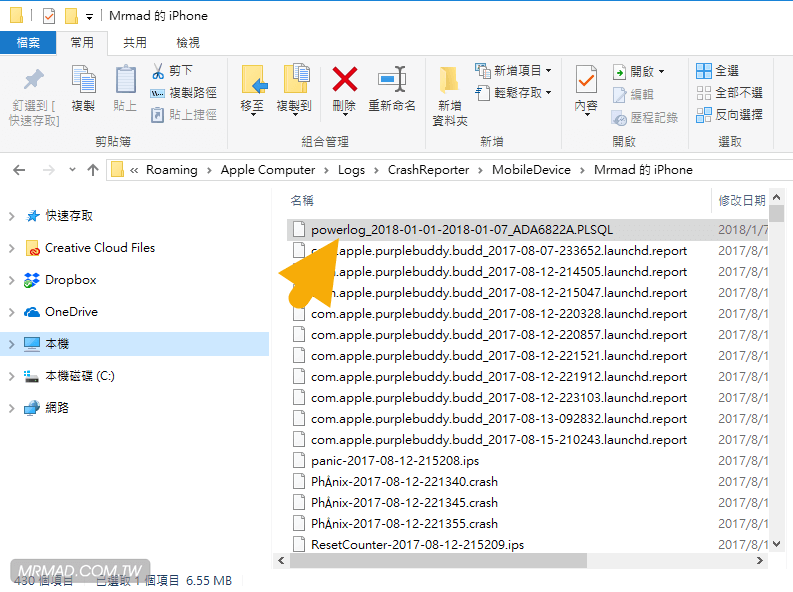
Task: Click Copy path (複製路徑)
Action: point(184,93)
